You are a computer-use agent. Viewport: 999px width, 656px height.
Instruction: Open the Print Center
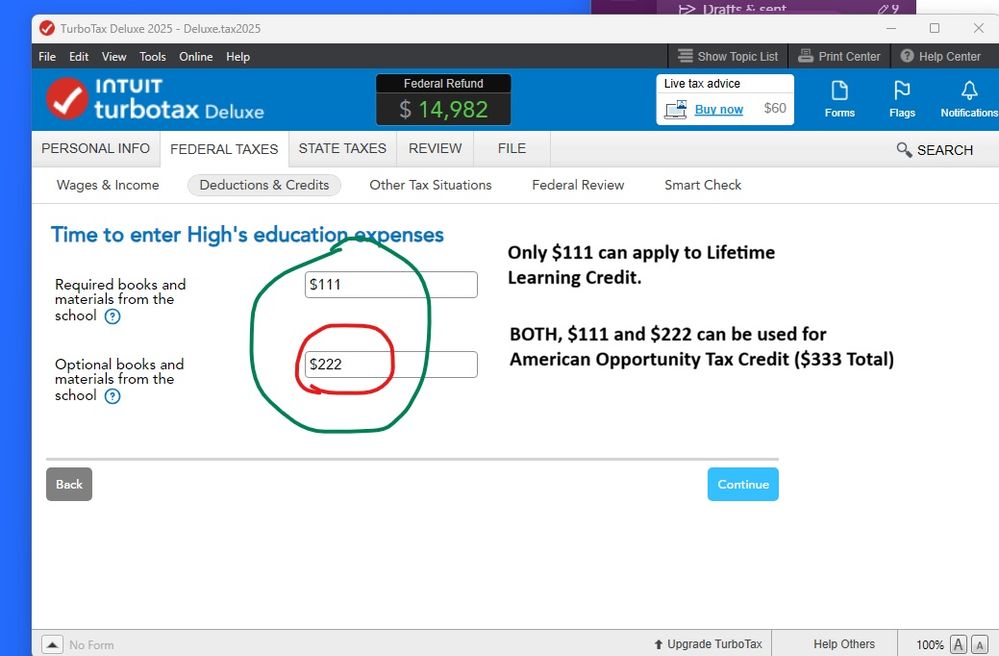point(839,57)
